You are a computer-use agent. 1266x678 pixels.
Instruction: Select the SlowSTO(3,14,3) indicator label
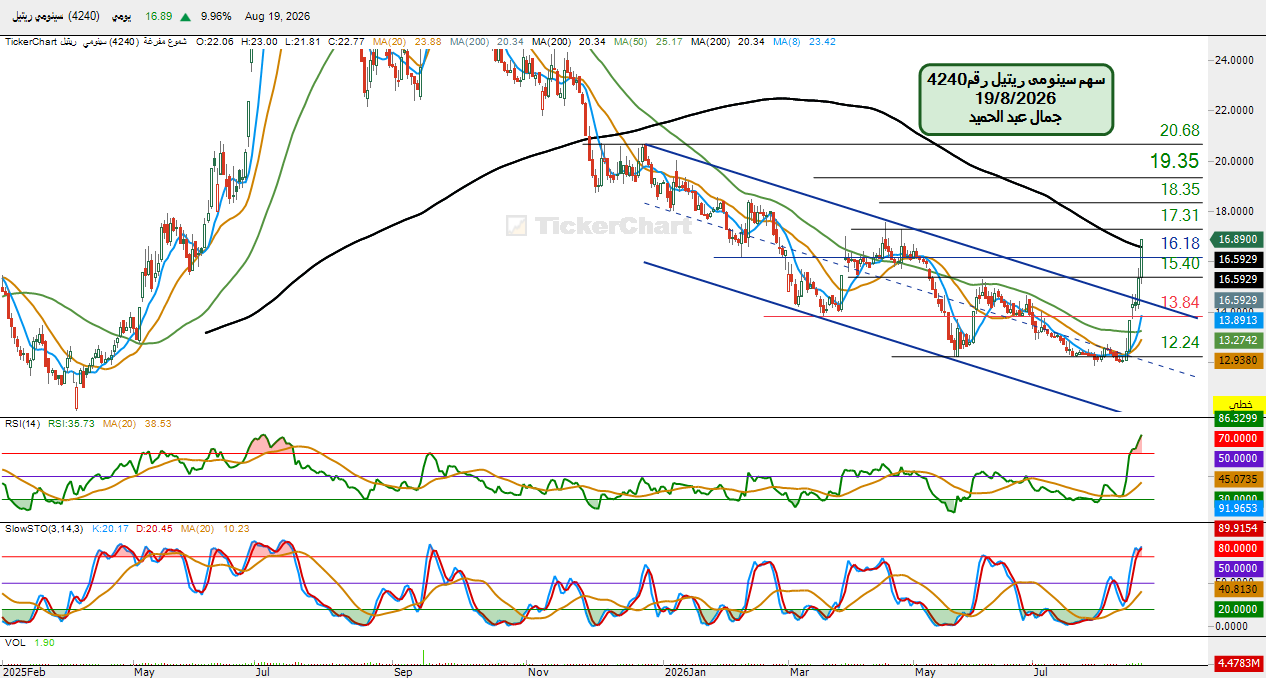point(45,528)
